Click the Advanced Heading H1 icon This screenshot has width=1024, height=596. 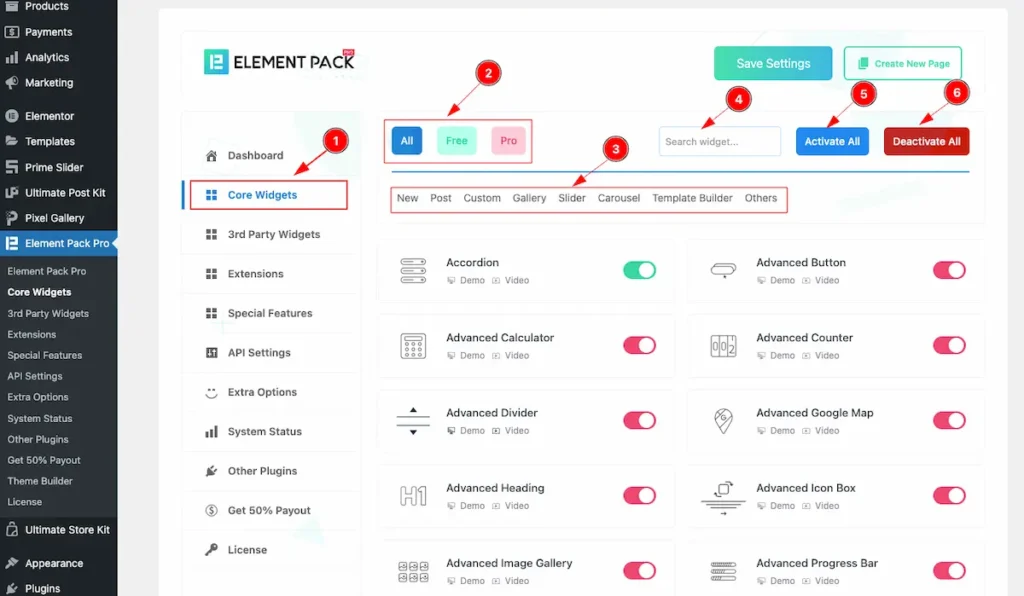pos(413,496)
